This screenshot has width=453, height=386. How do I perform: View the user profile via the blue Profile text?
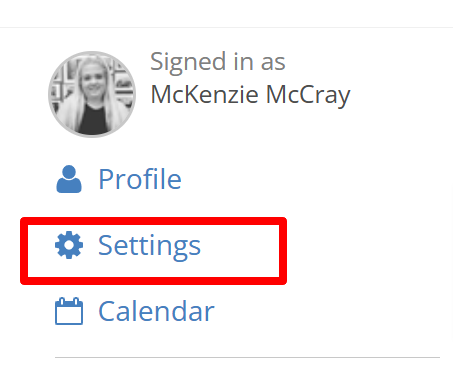click(140, 179)
